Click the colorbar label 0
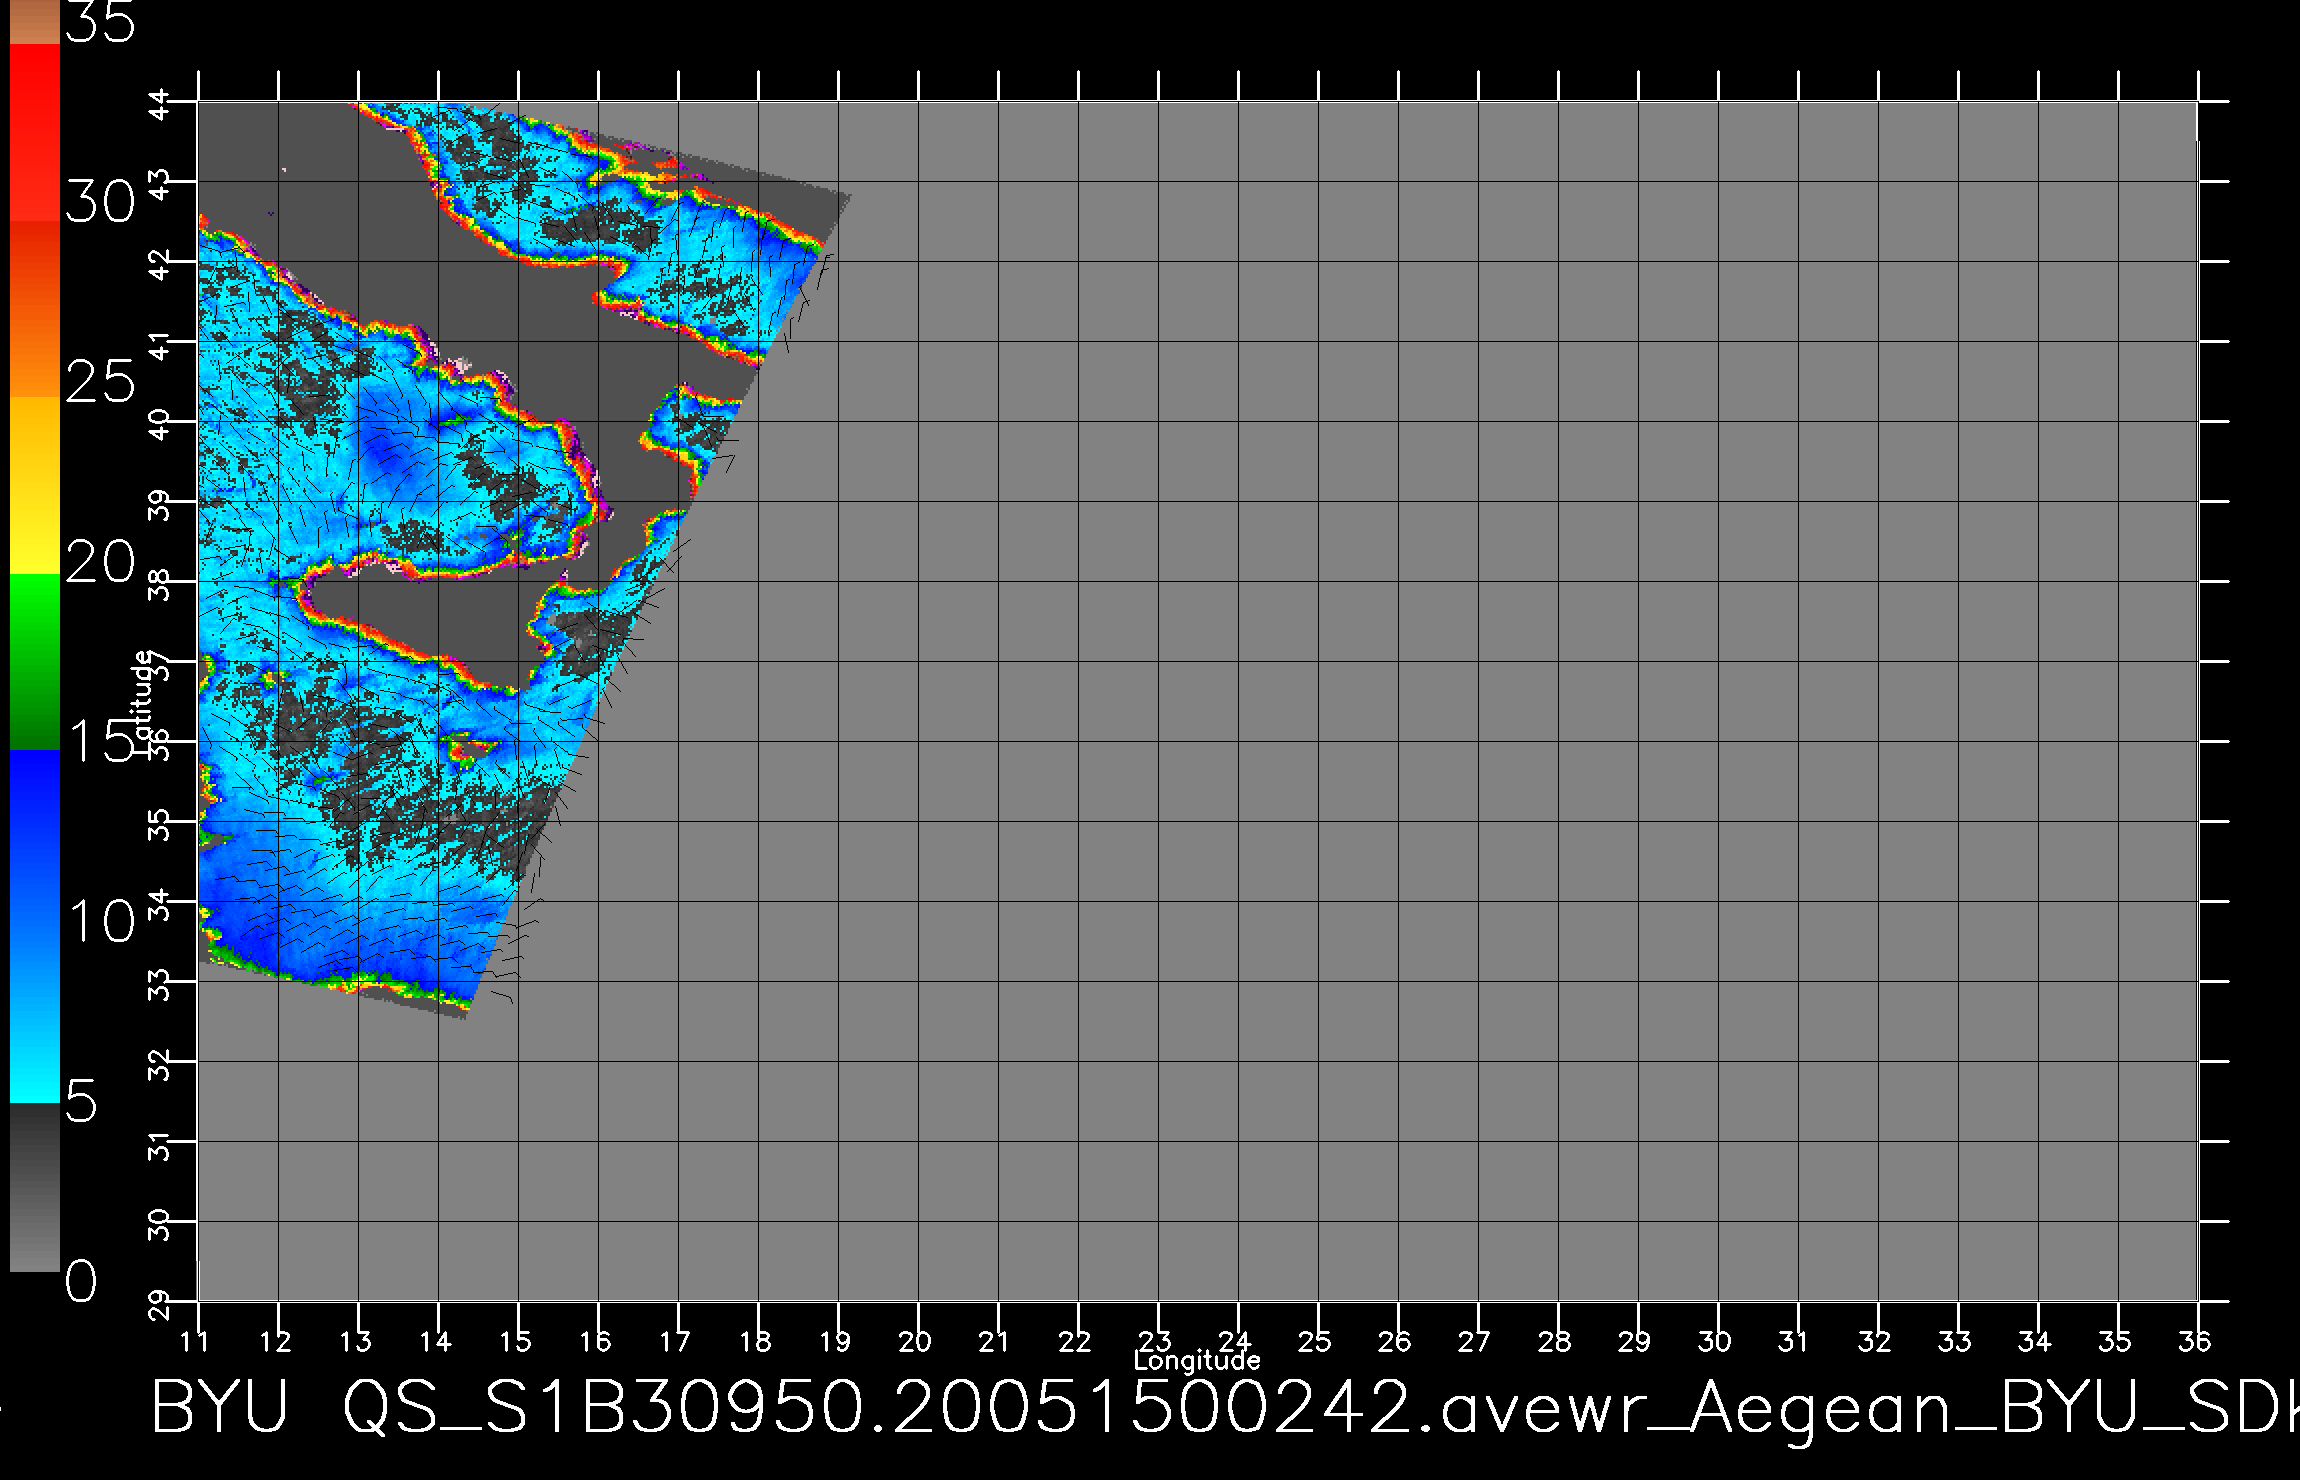 pos(82,1281)
